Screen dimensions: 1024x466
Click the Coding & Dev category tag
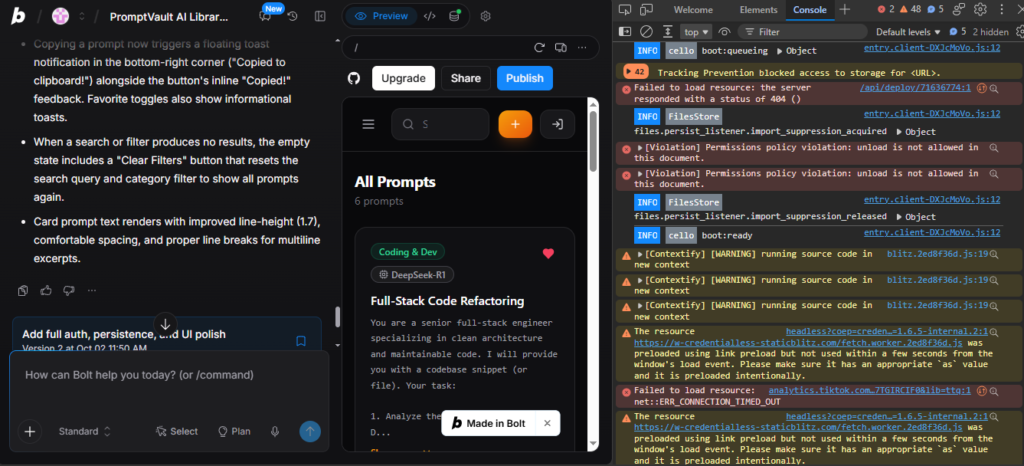pos(408,252)
